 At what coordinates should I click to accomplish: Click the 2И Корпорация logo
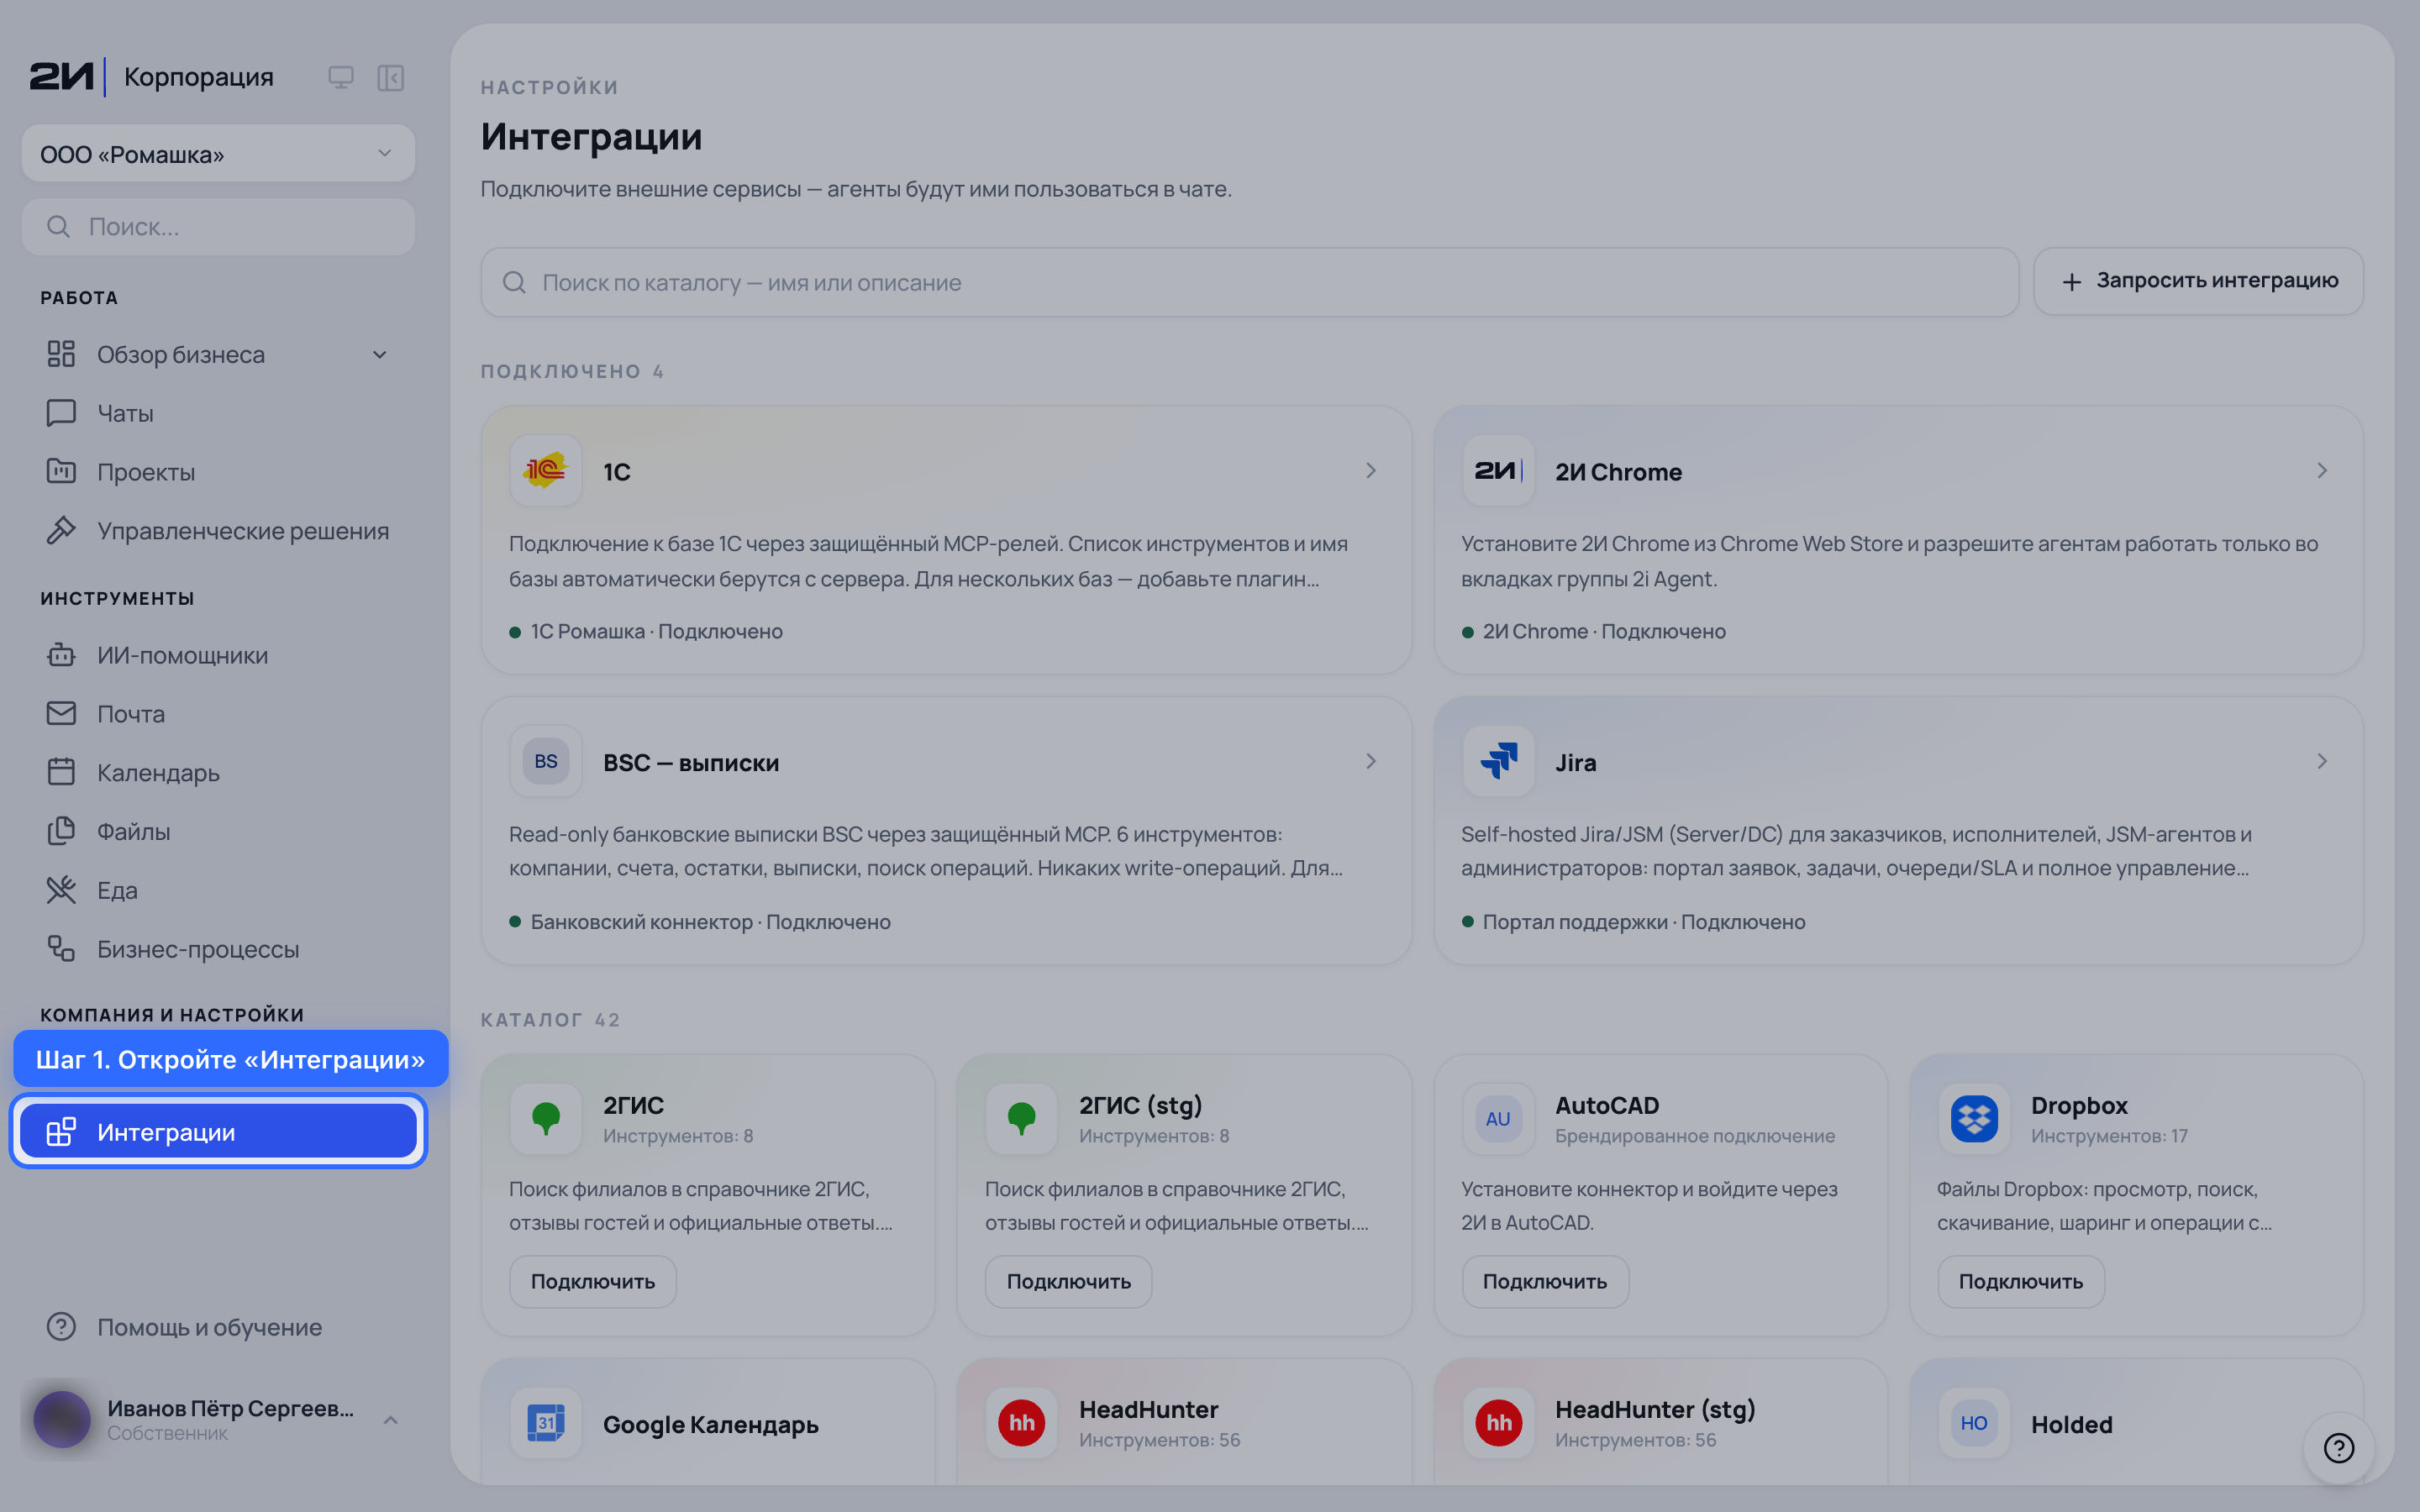151,77
